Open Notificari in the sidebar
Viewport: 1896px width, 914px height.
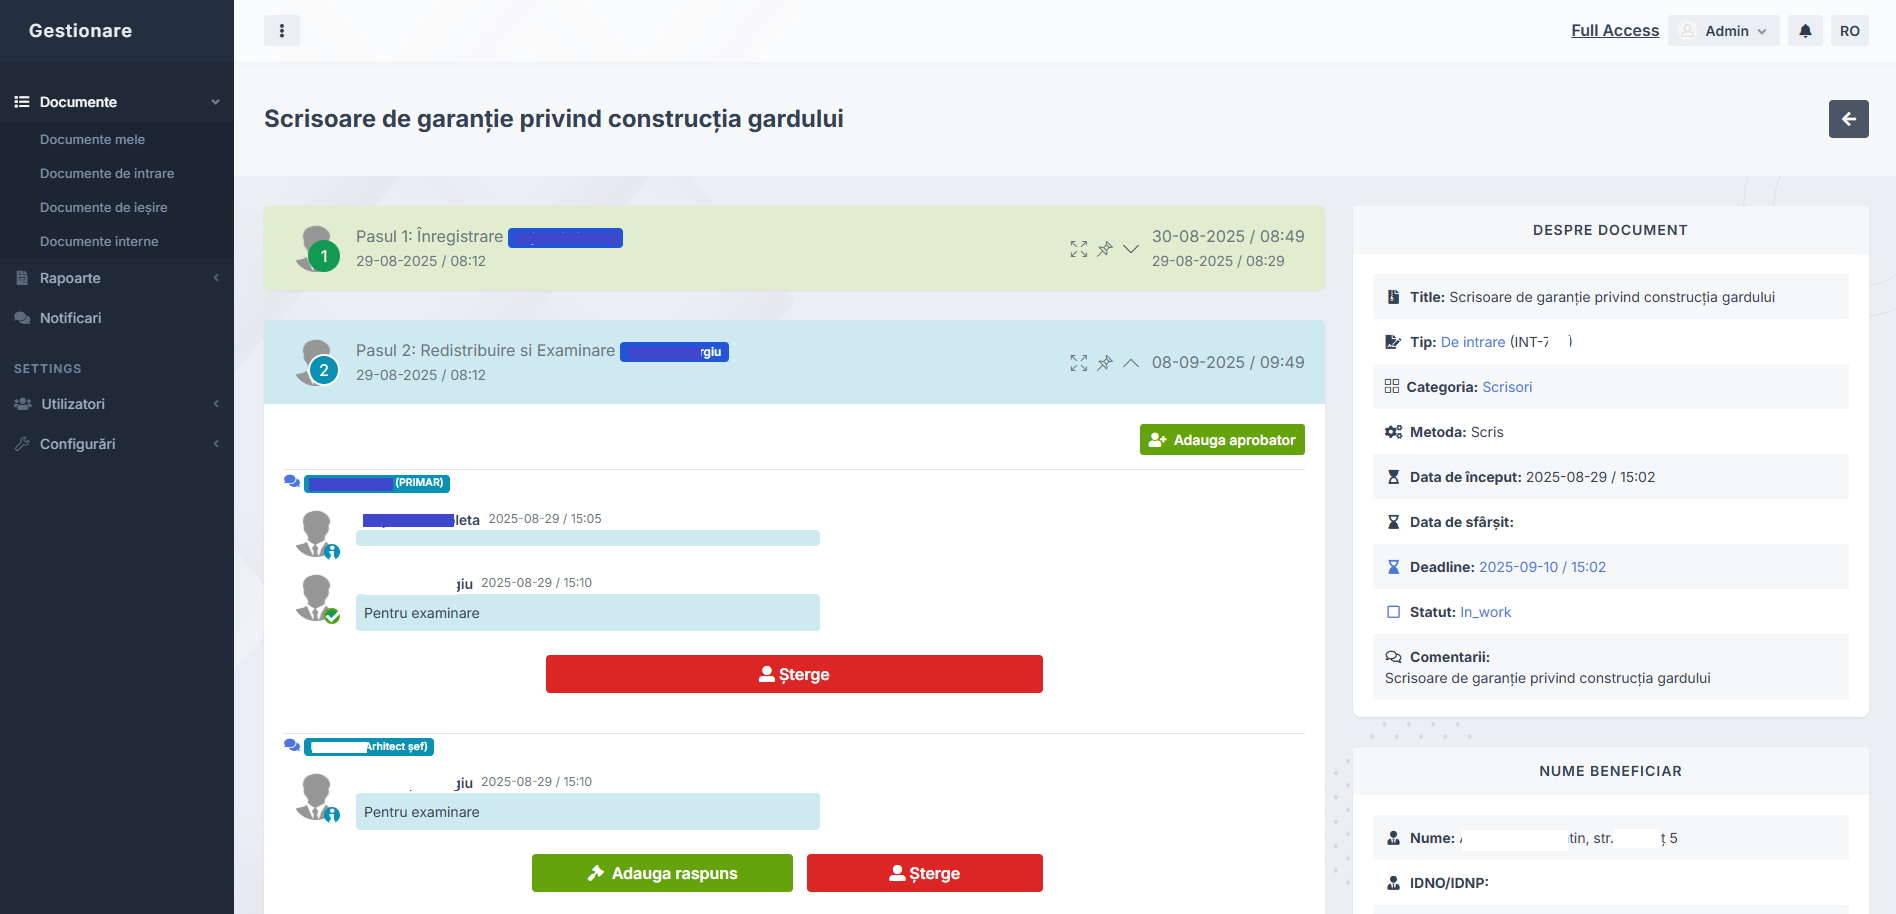70,318
